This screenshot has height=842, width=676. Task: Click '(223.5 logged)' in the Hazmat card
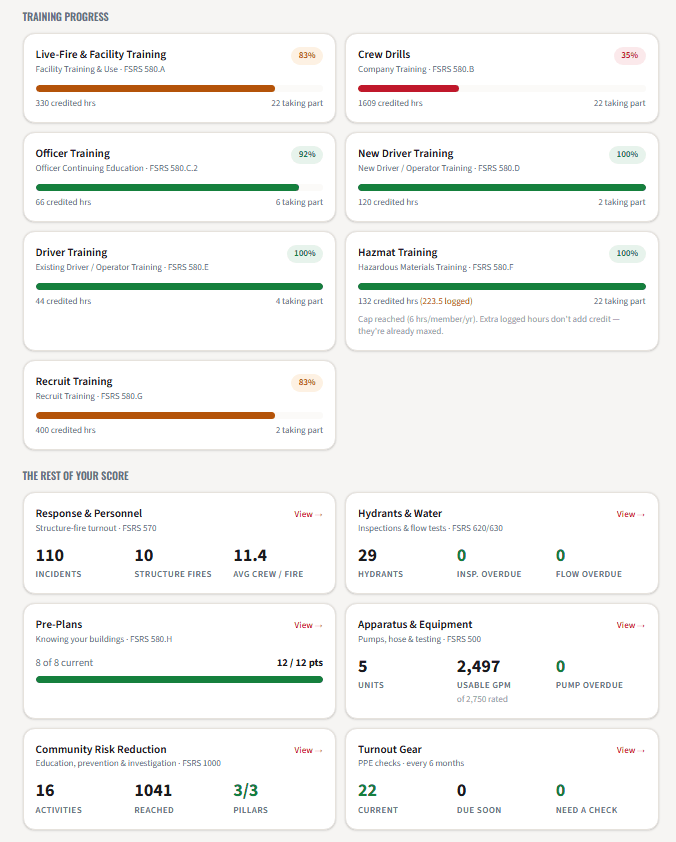pos(446,301)
